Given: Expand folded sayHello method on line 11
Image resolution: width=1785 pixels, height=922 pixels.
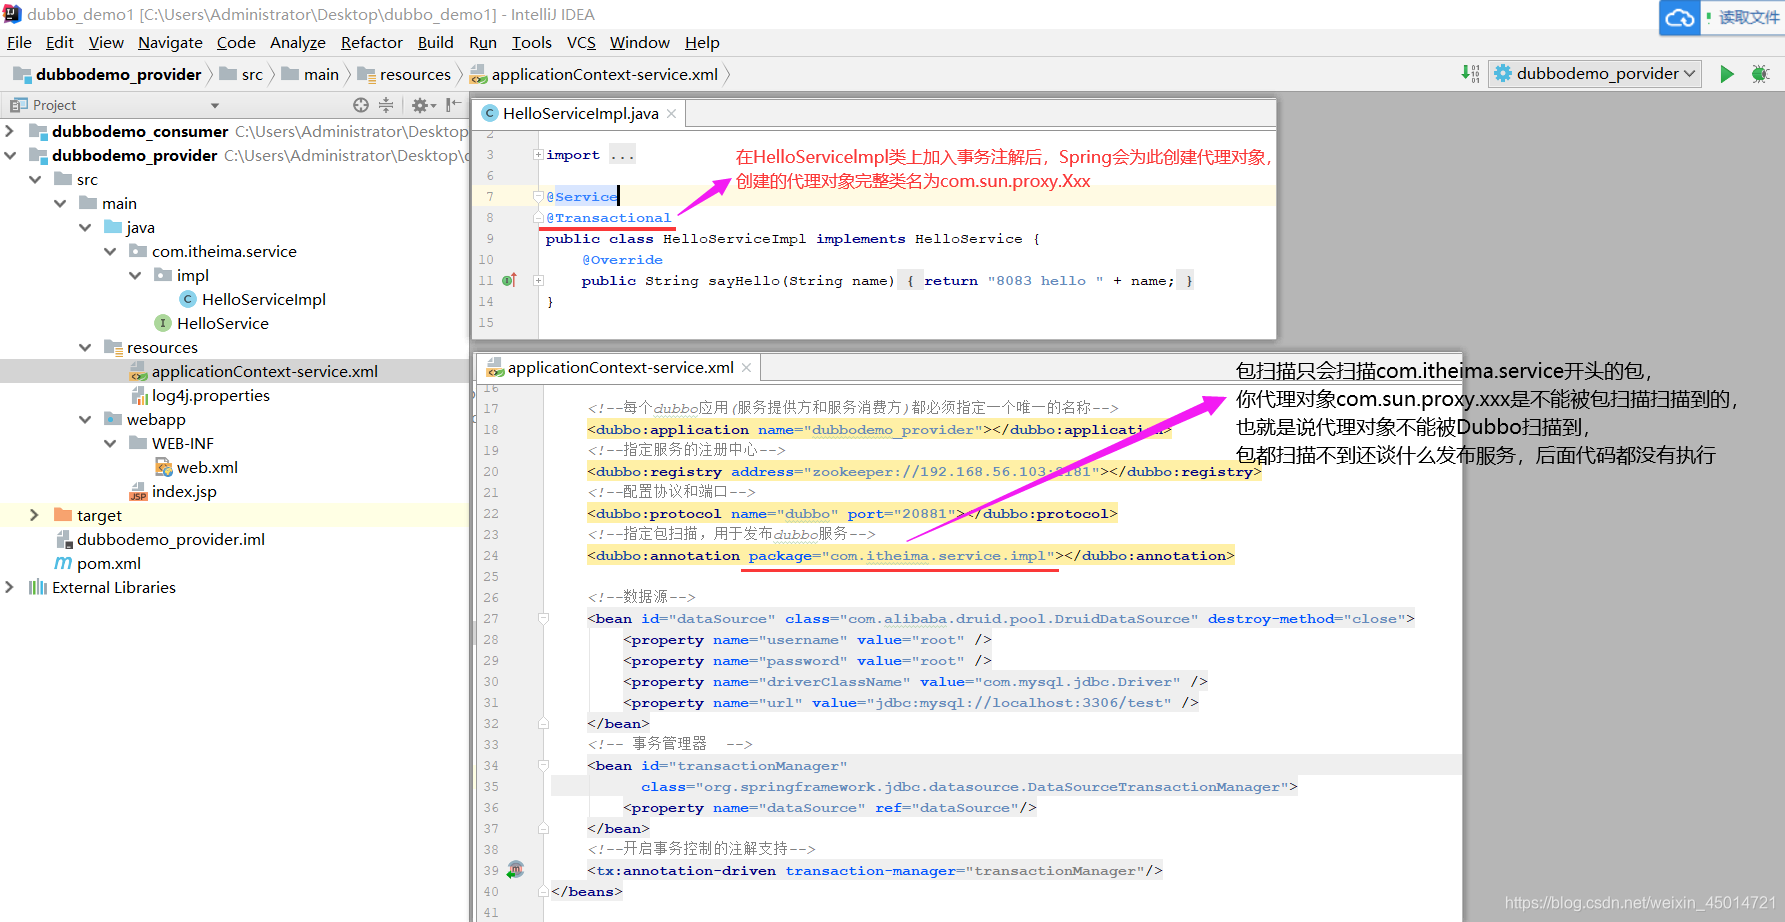Looking at the screenshot, I should [x=538, y=281].
